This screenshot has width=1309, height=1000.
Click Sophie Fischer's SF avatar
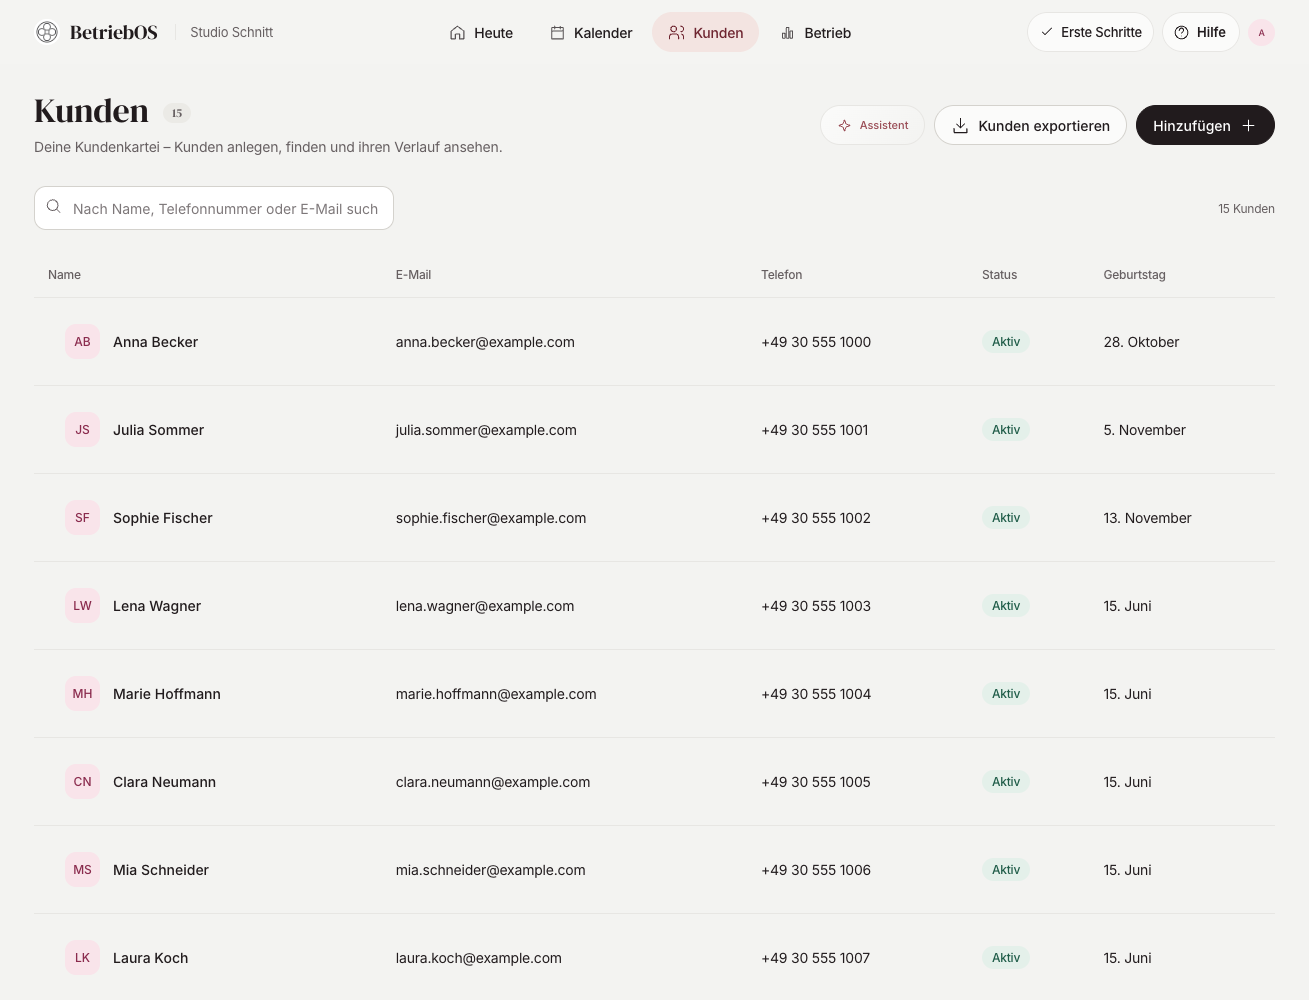(x=82, y=518)
